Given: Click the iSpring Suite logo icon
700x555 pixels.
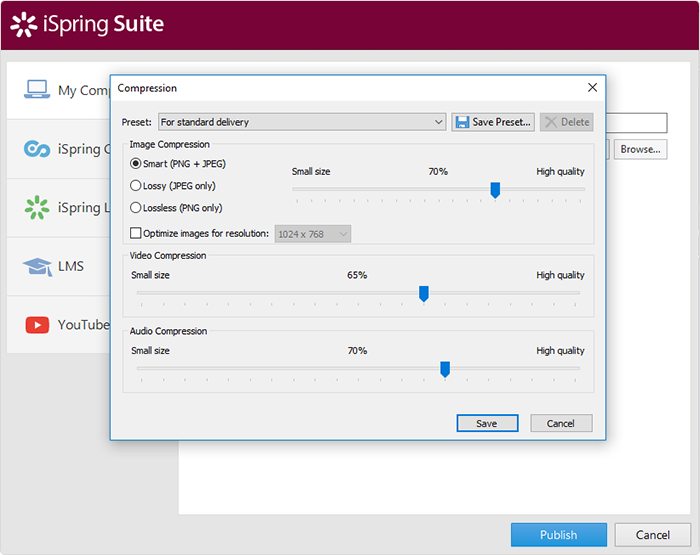Looking at the screenshot, I should 24,25.
